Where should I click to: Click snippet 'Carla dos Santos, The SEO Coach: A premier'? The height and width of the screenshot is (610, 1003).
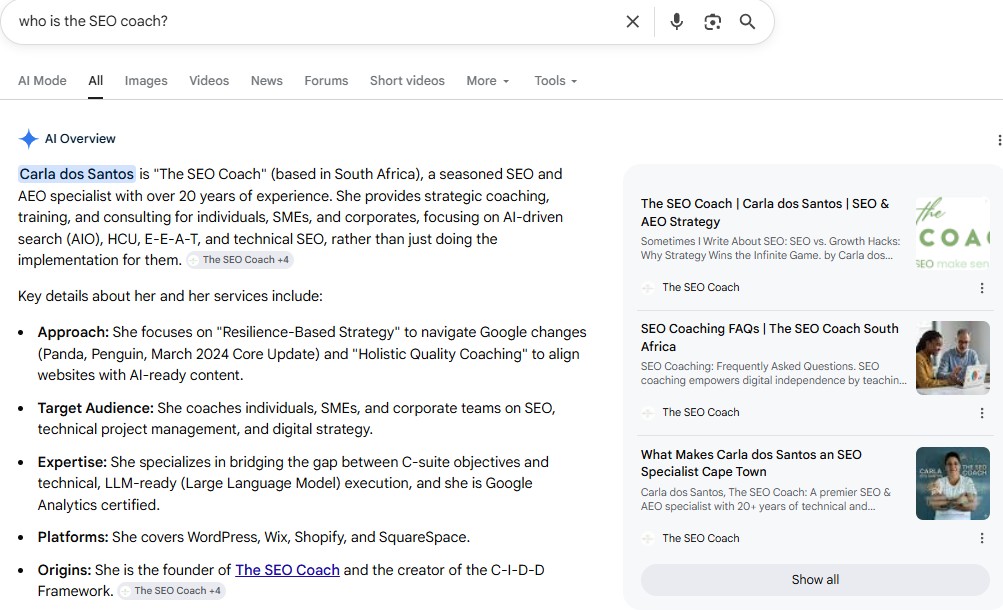tap(766, 499)
